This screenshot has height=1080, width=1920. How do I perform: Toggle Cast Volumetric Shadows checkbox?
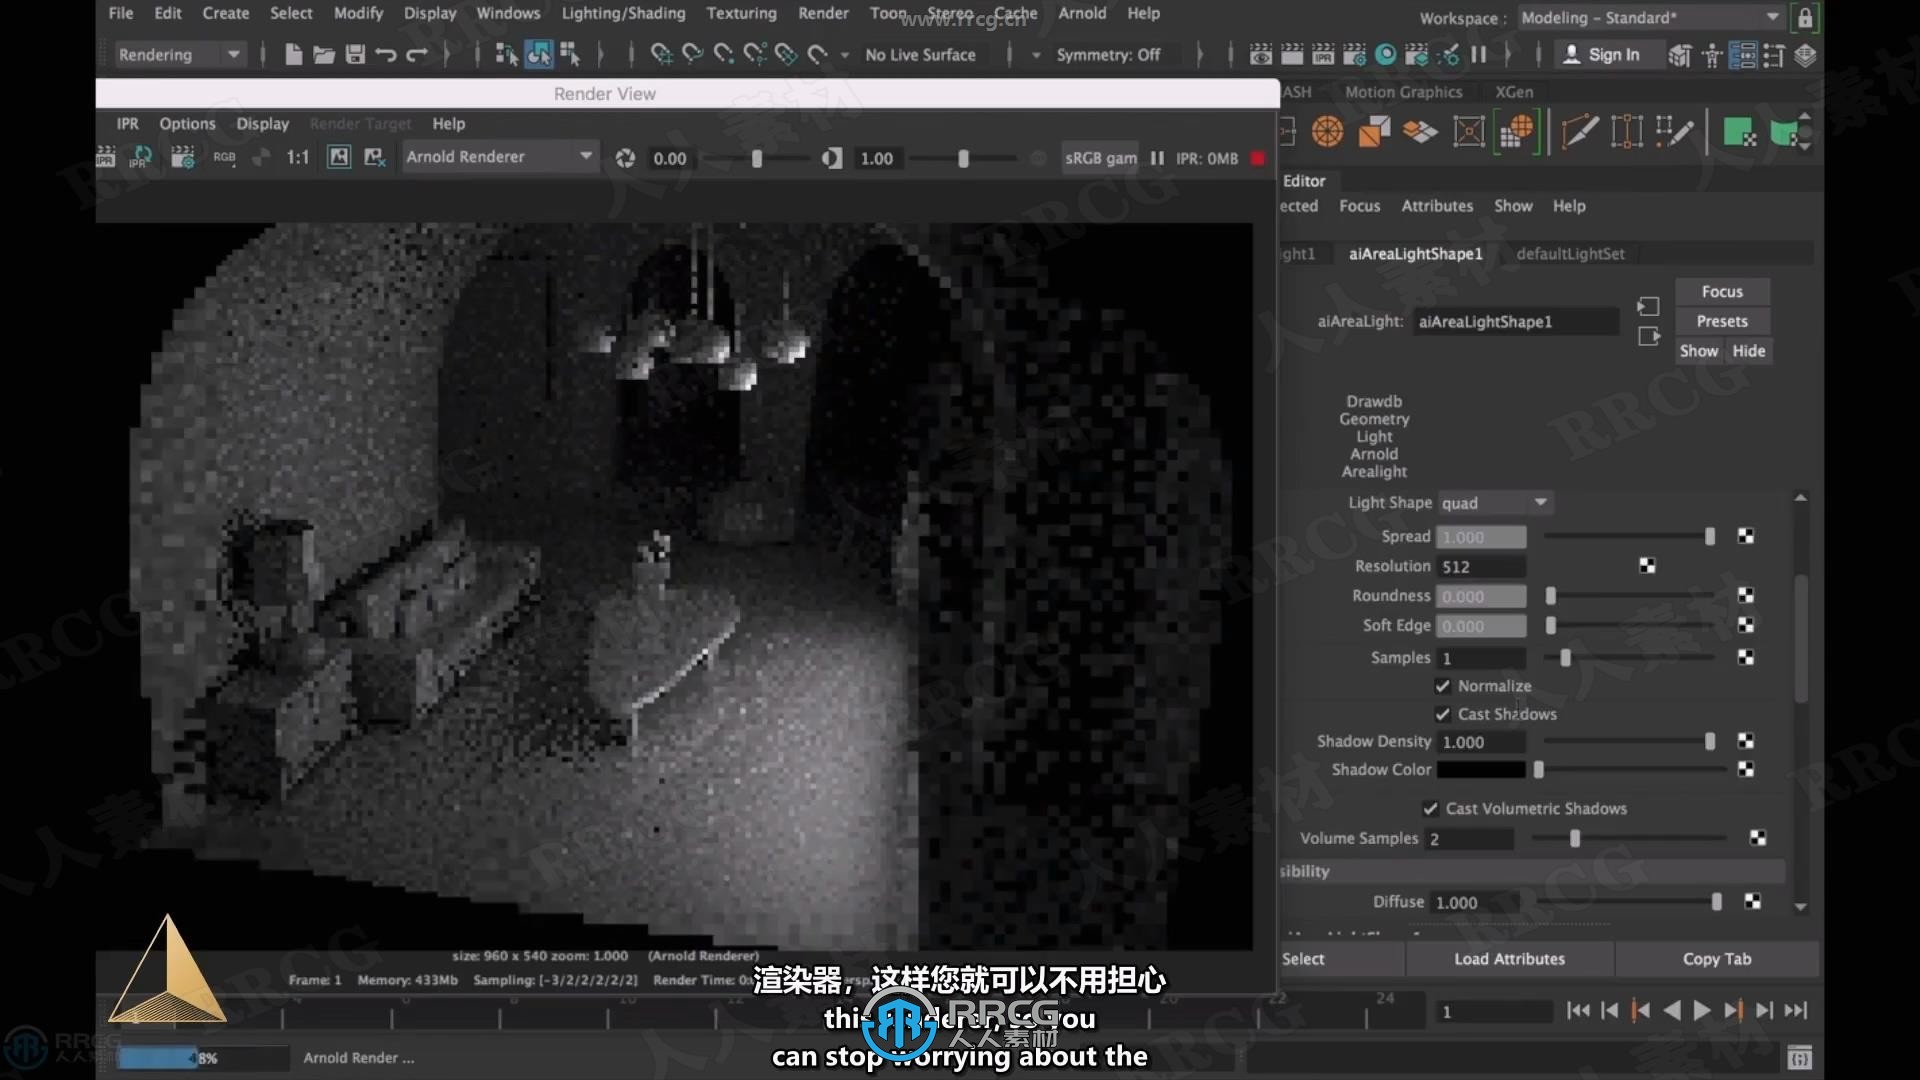(x=1430, y=808)
